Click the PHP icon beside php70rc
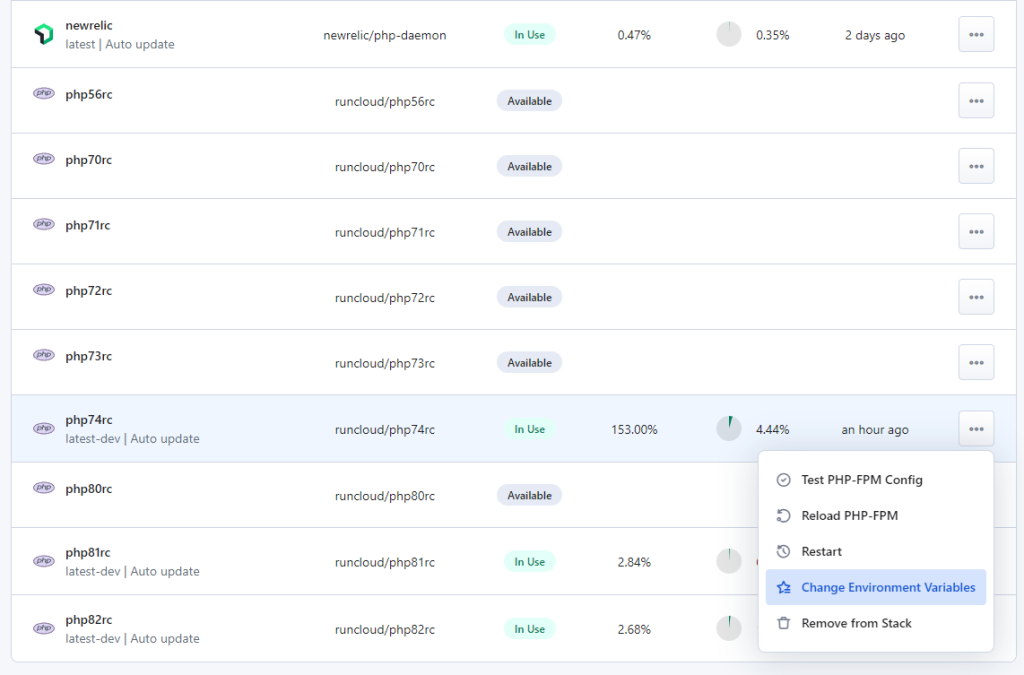 click(44, 159)
